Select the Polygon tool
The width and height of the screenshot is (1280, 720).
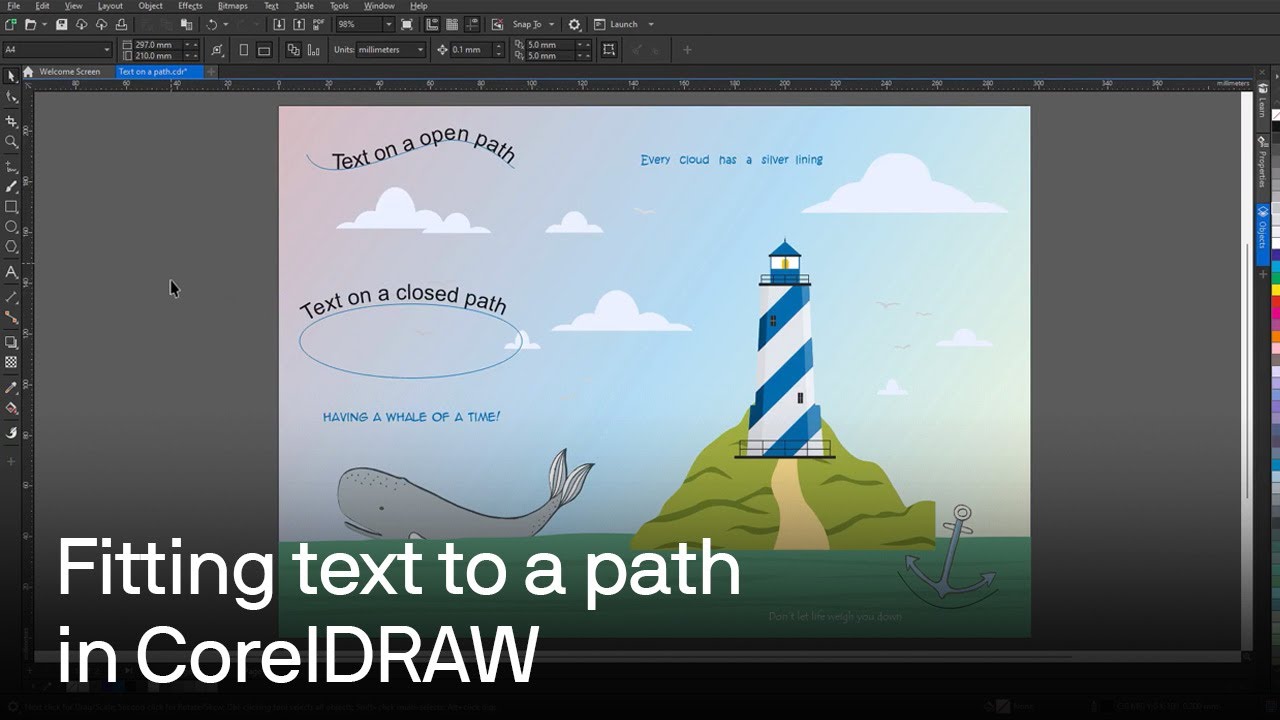click(x=11, y=246)
